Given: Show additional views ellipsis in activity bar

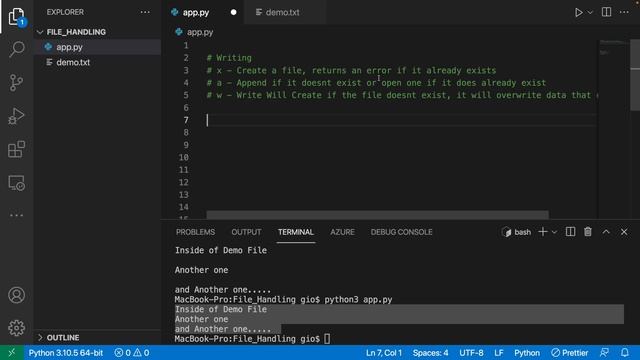Looking at the screenshot, I should pos(16,215).
